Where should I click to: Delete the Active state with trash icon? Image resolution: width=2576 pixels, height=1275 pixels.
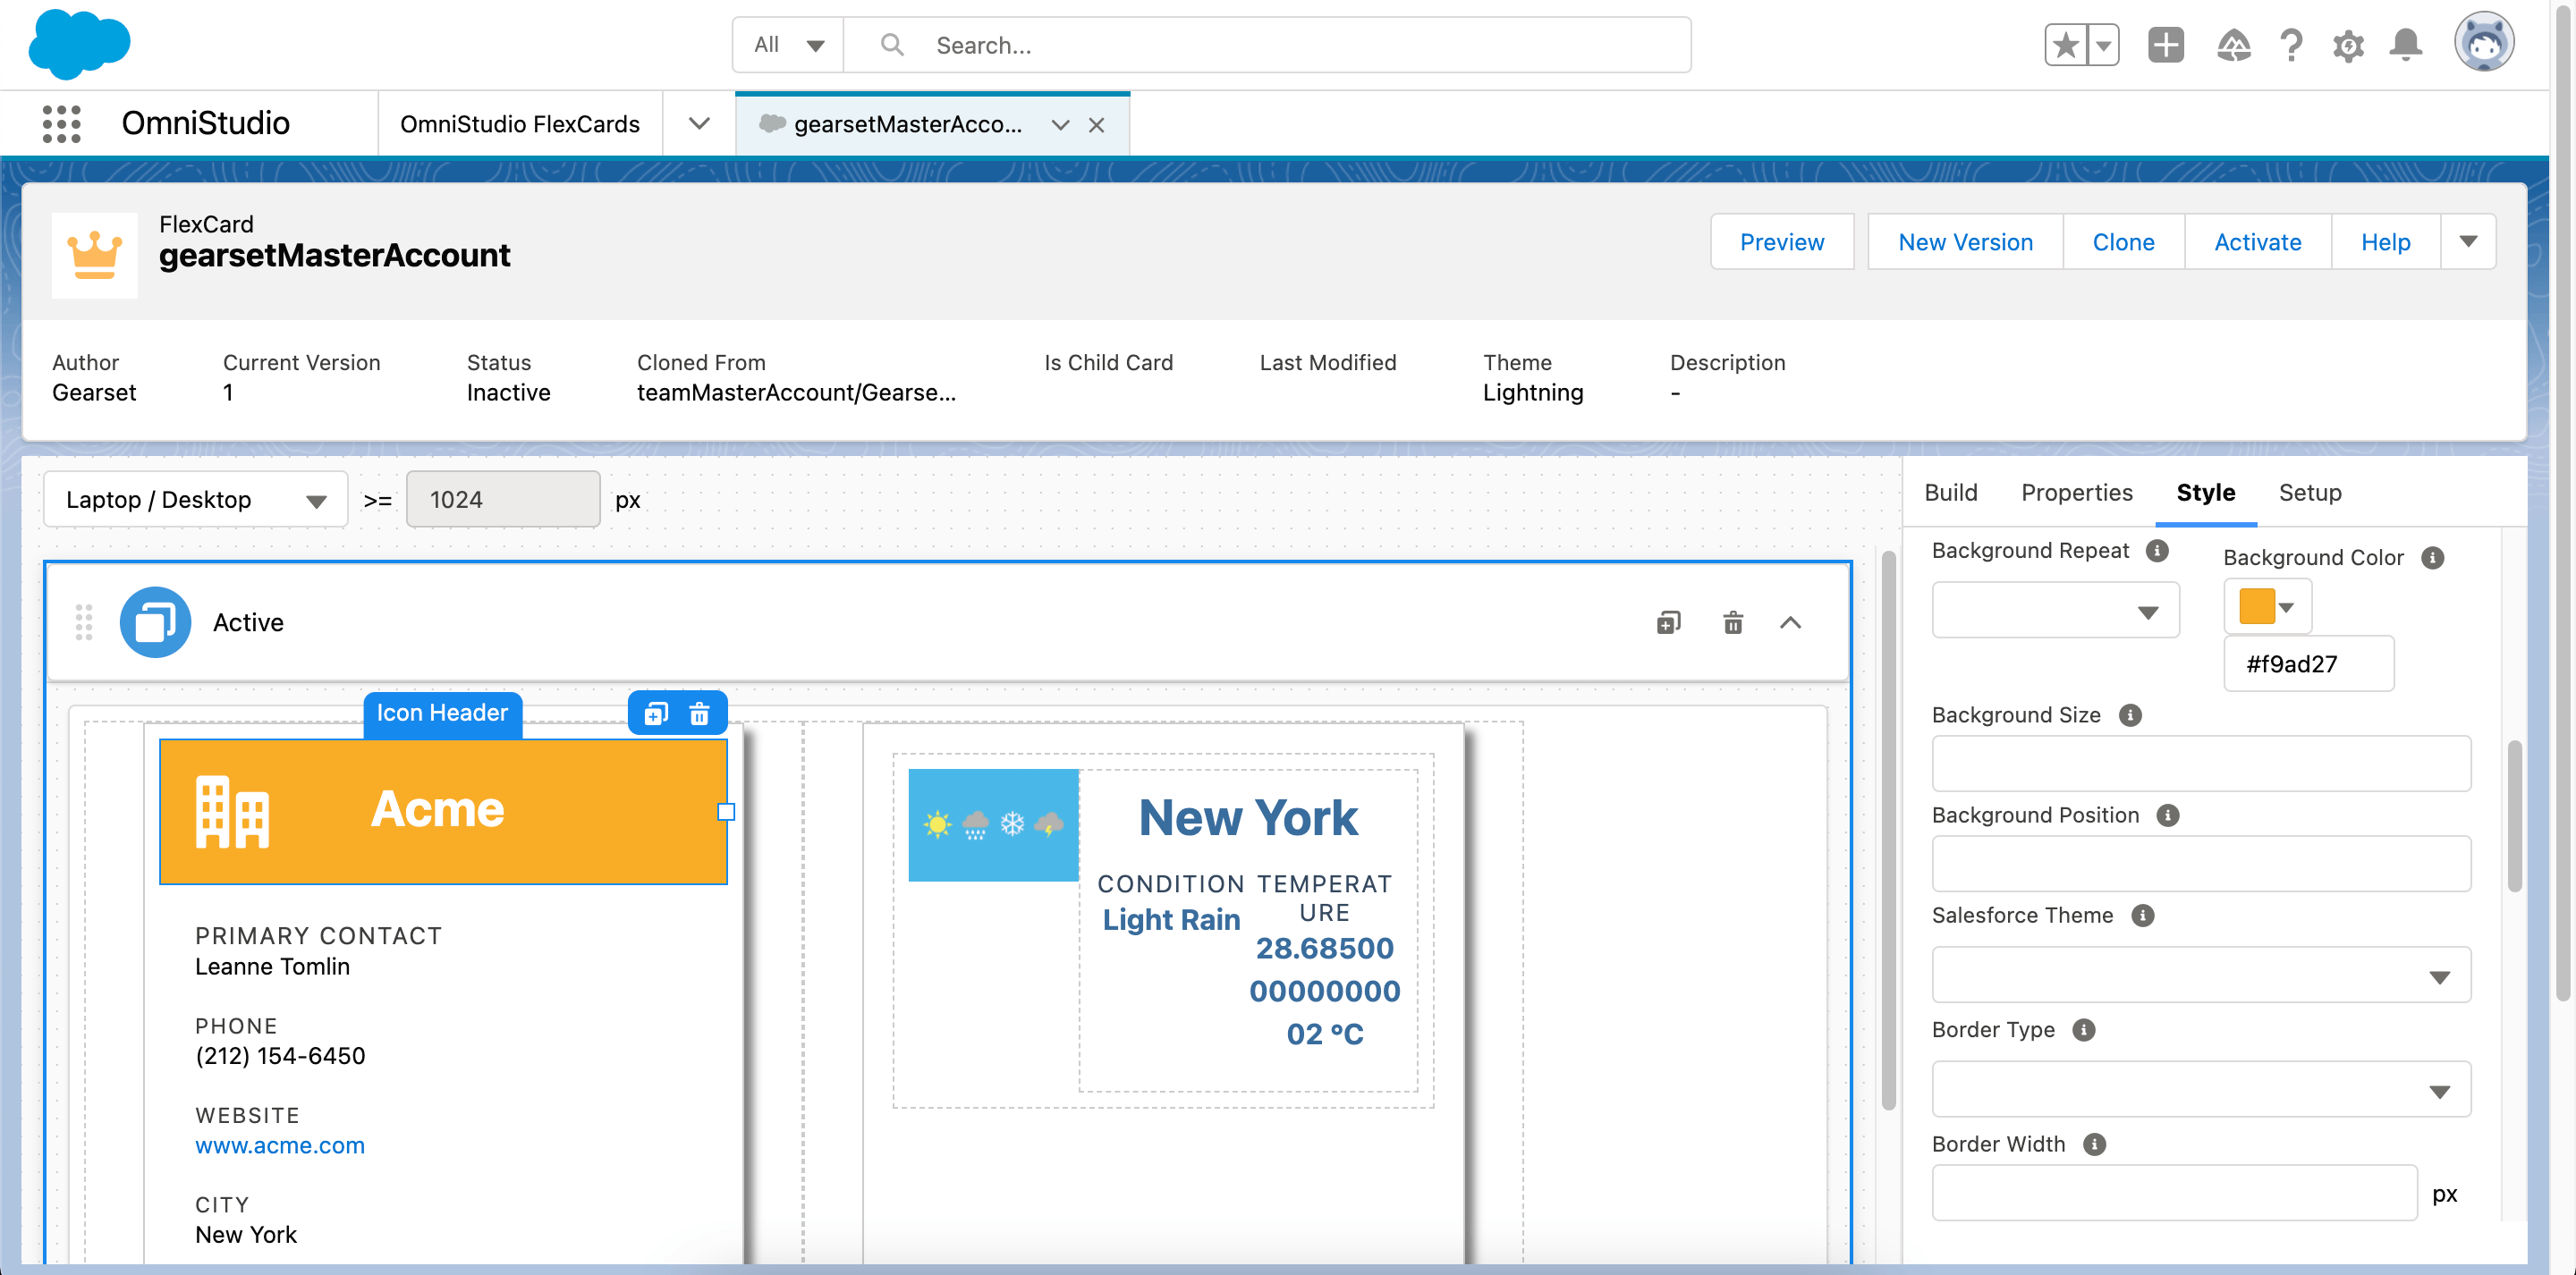click(1732, 622)
